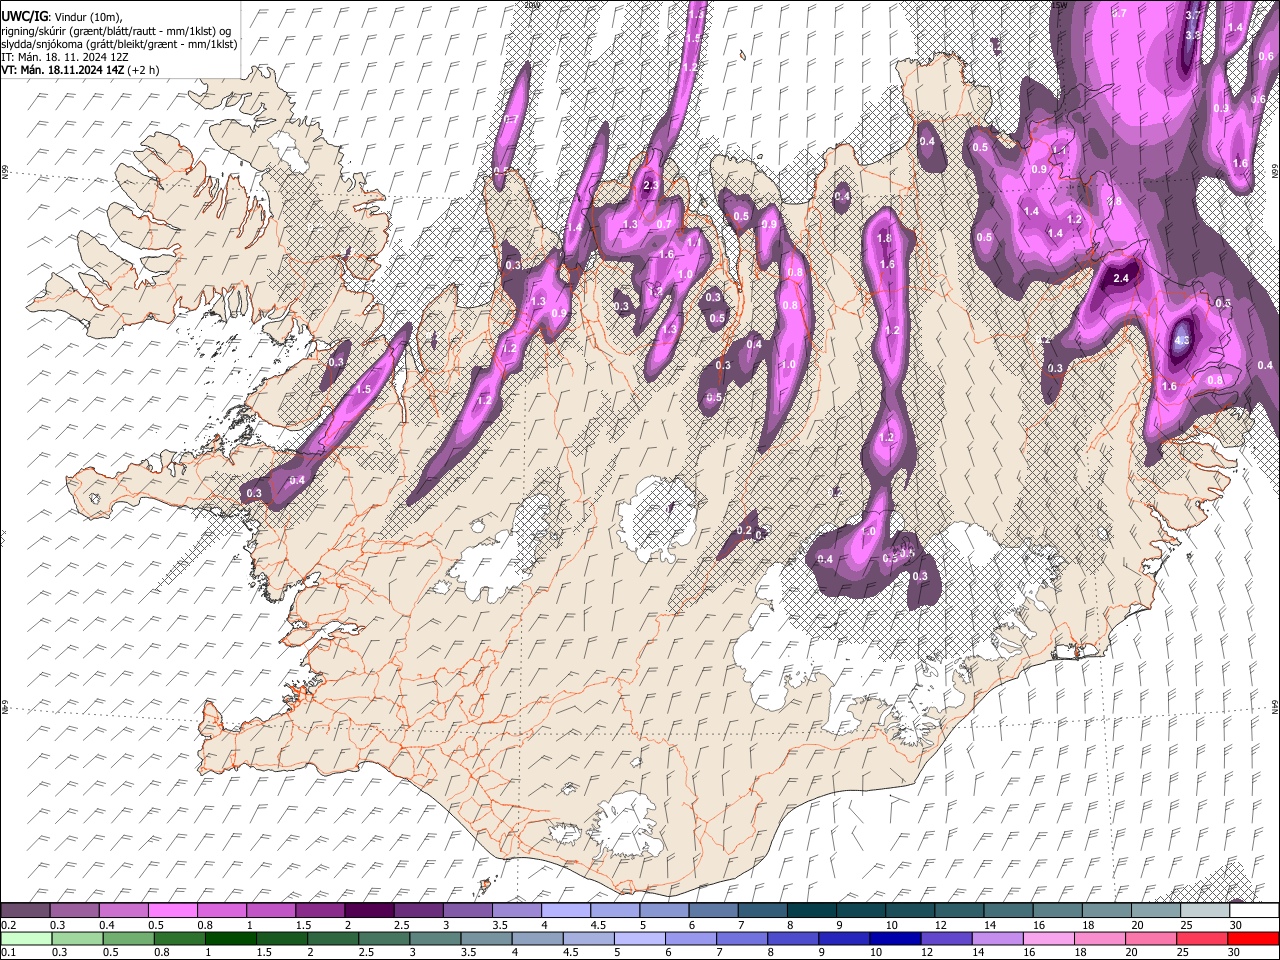Click the "rigning/skúrir" legend description line
The image size is (1280, 960).
click(x=116, y=31)
